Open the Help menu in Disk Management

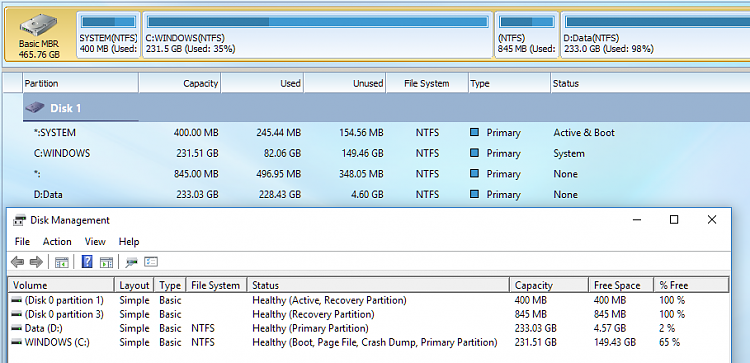(129, 242)
